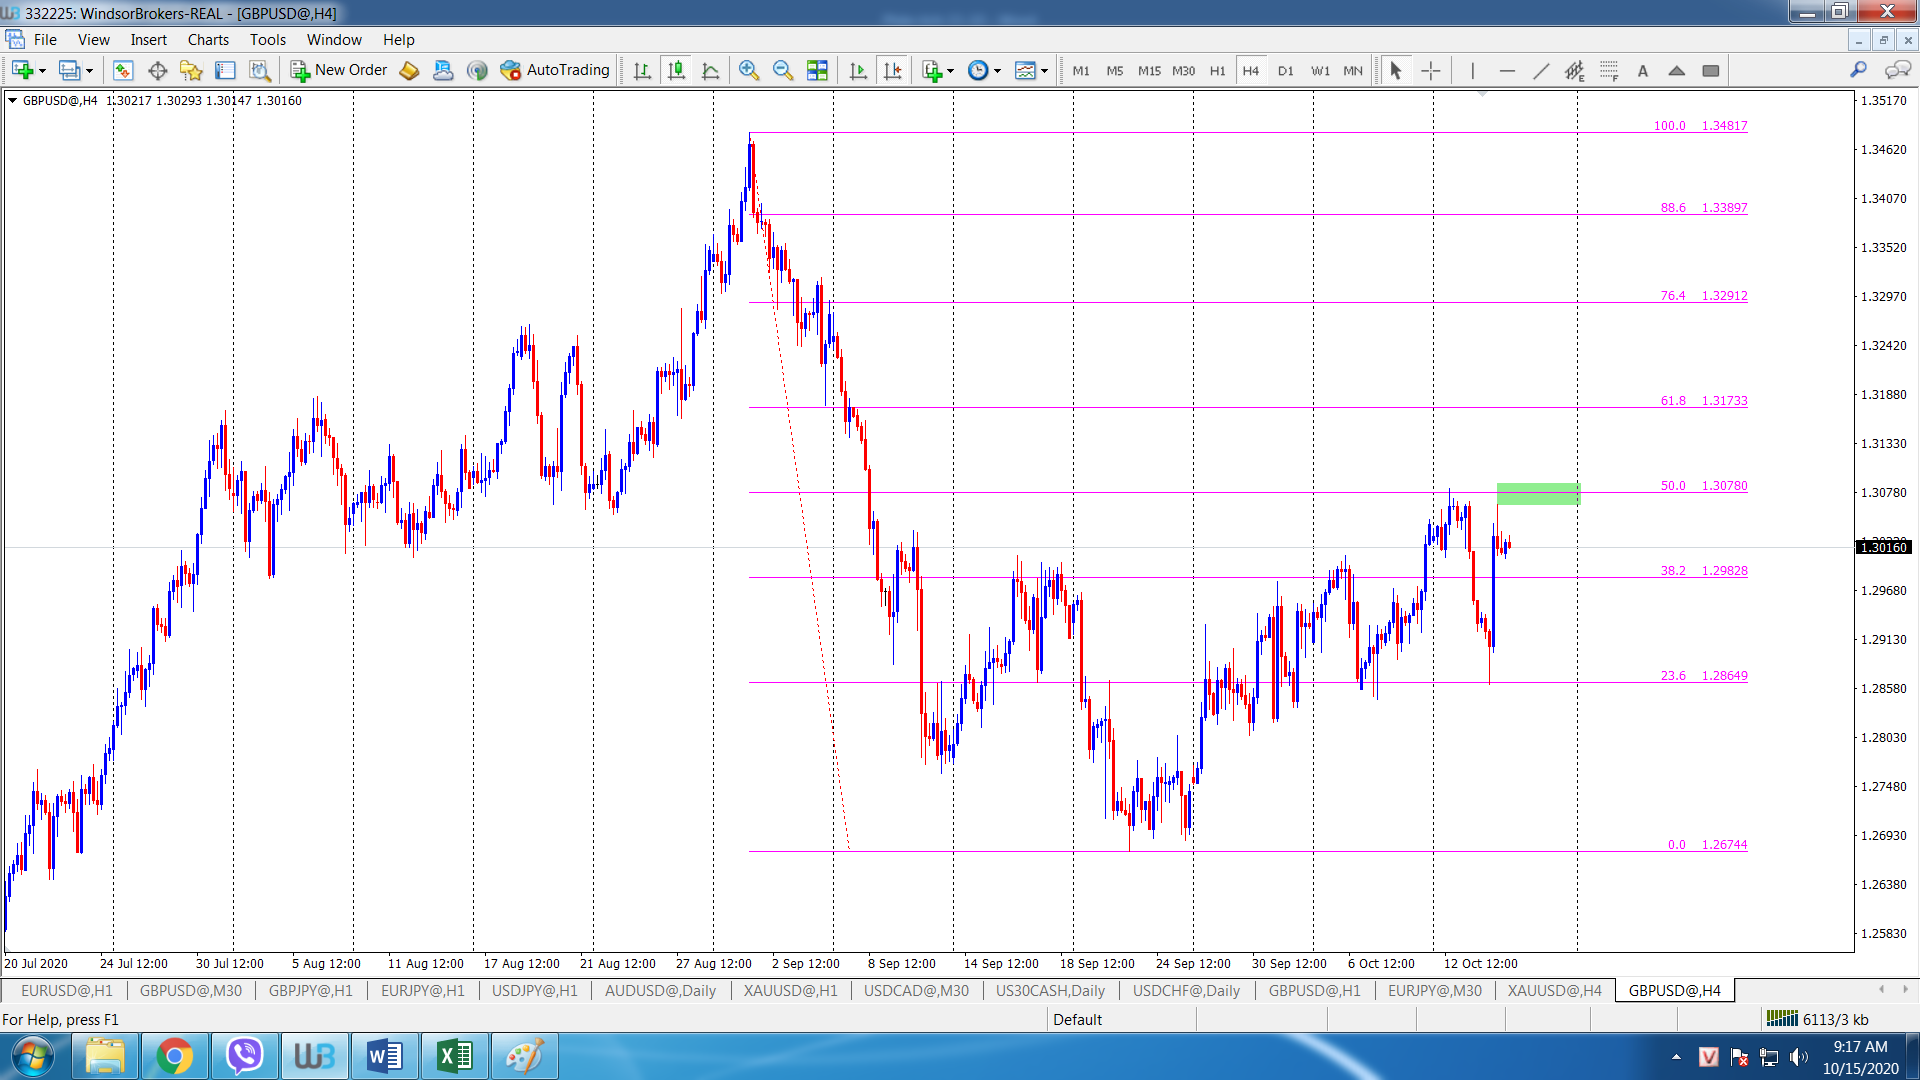Switch to the USDCHF@,Daily chart tab

click(x=1186, y=990)
